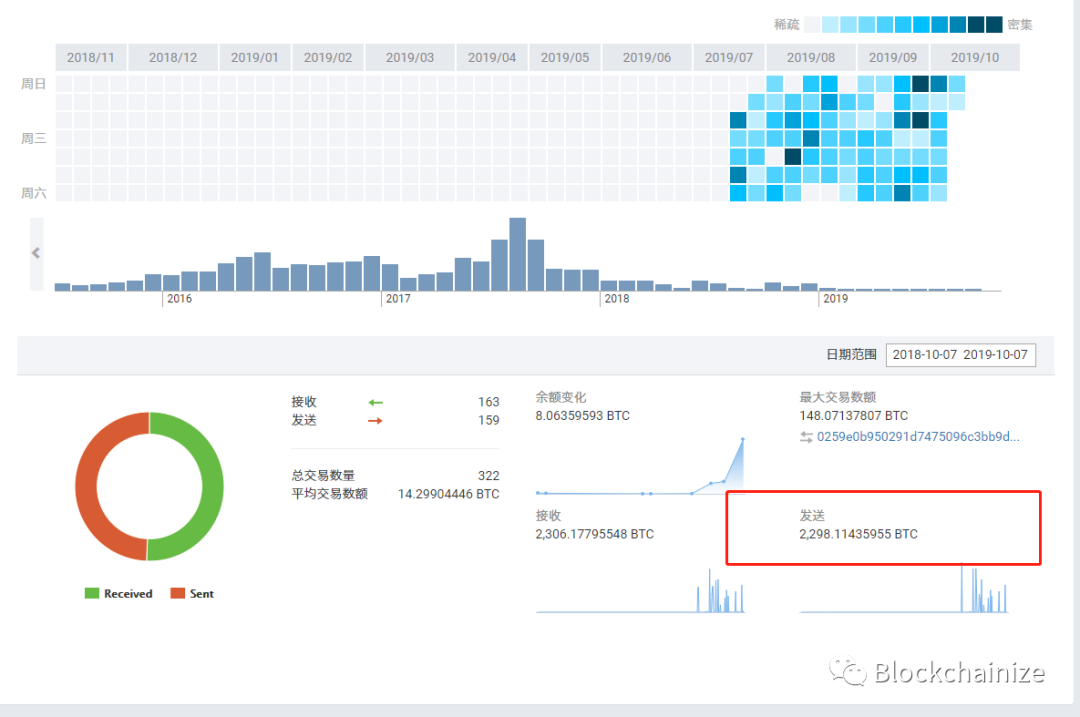Click the balance change area chart
This screenshot has height=717, width=1080.
pyautogui.click(x=641, y=466)
